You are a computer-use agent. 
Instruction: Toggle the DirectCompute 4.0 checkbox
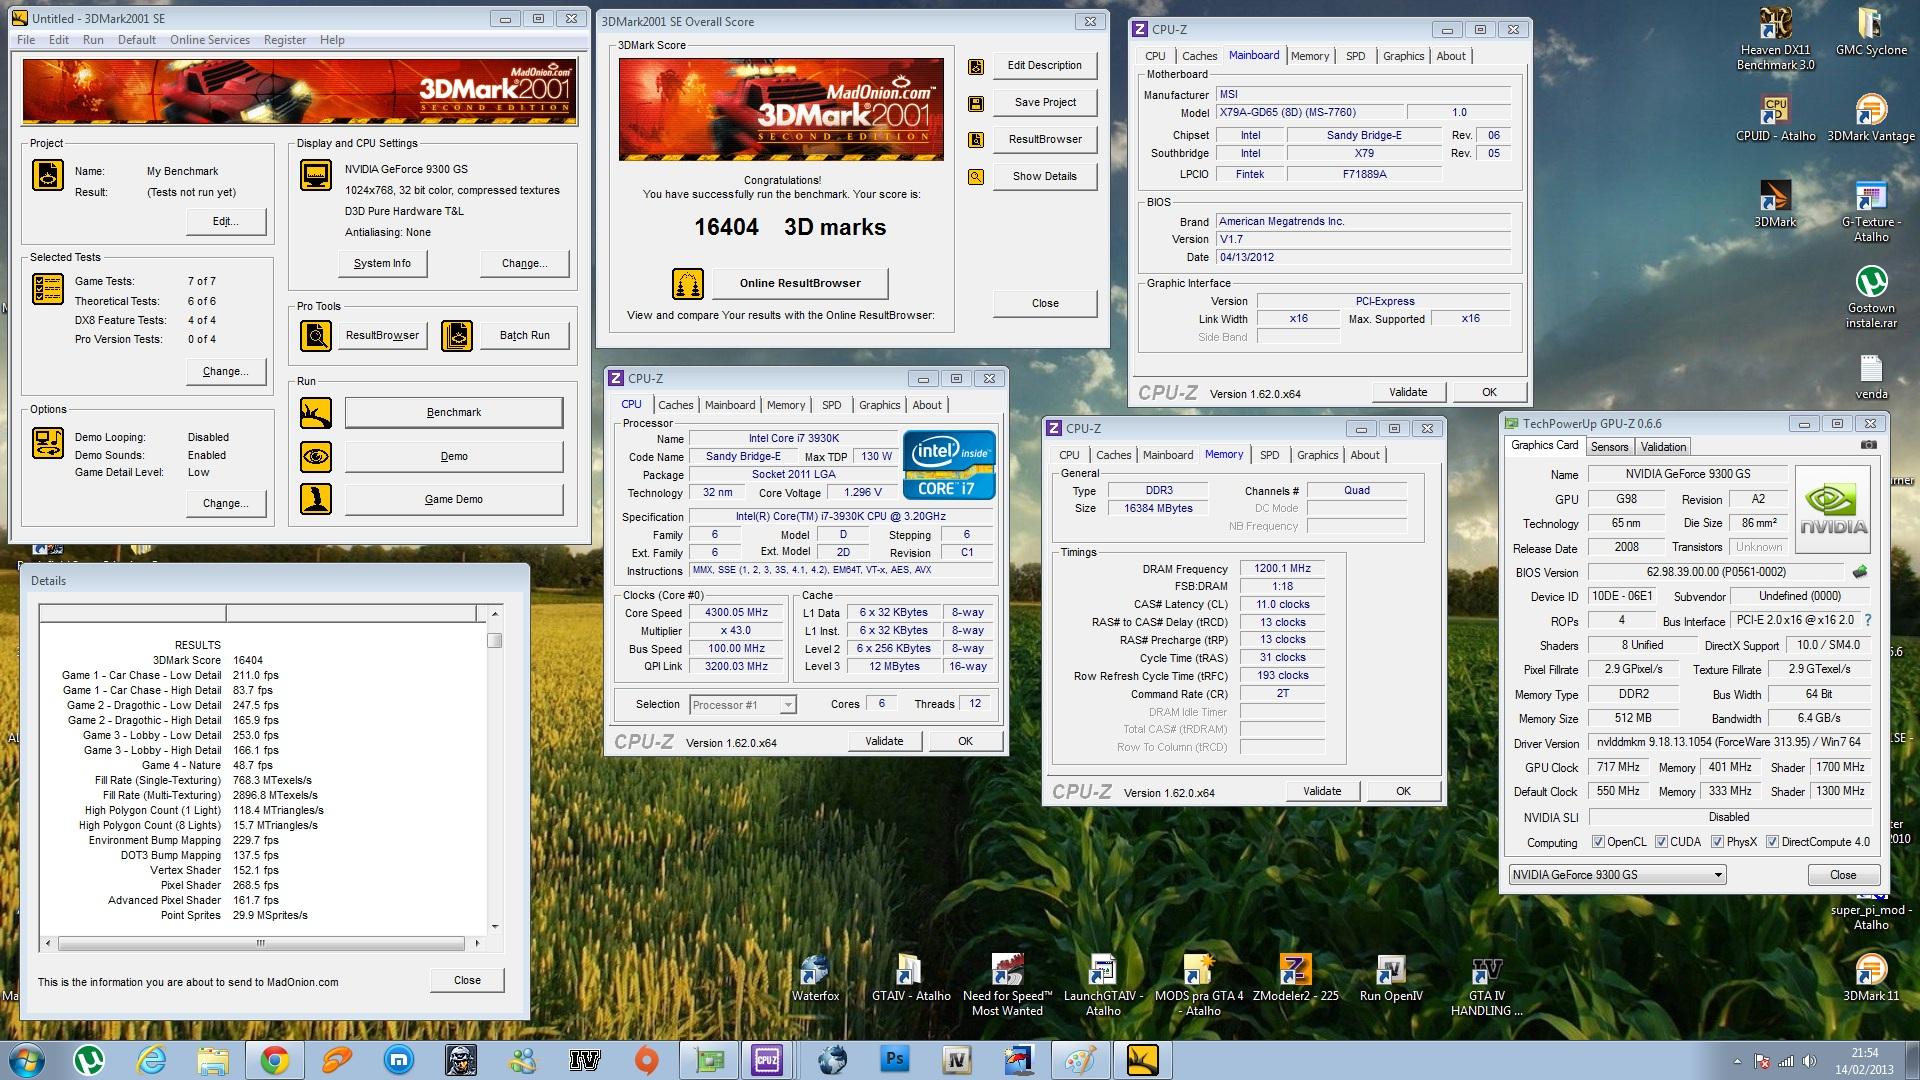pyautogui.click(x=1772, y=842)
